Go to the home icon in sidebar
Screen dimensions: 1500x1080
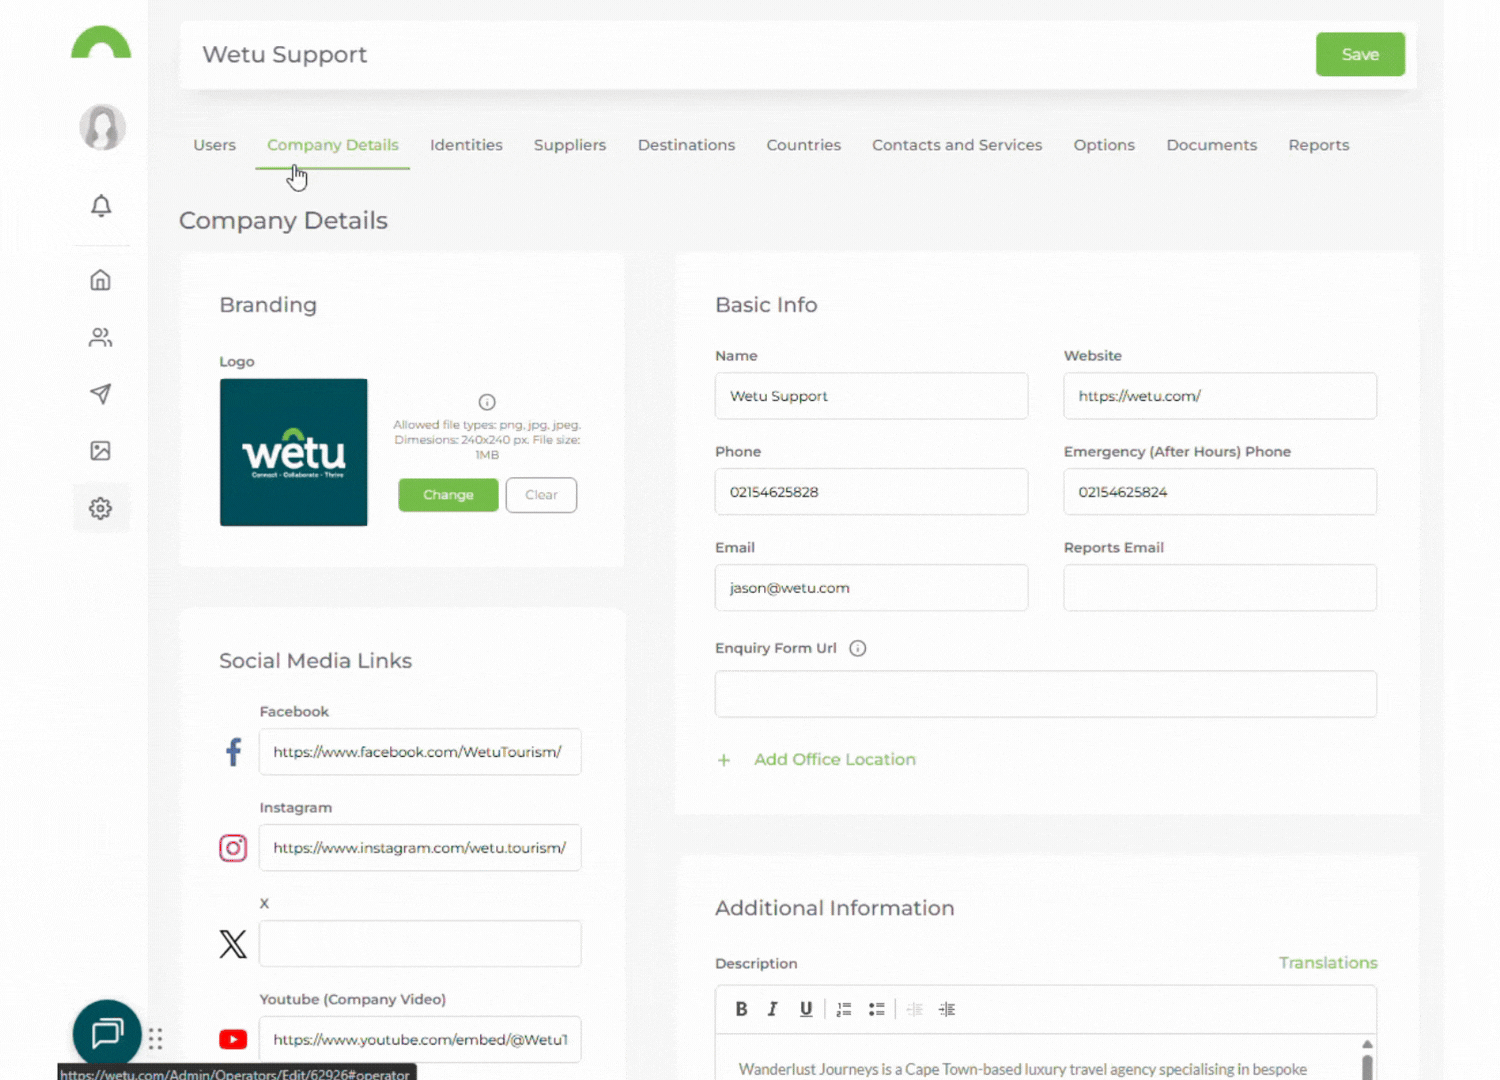tap(101, 280)
